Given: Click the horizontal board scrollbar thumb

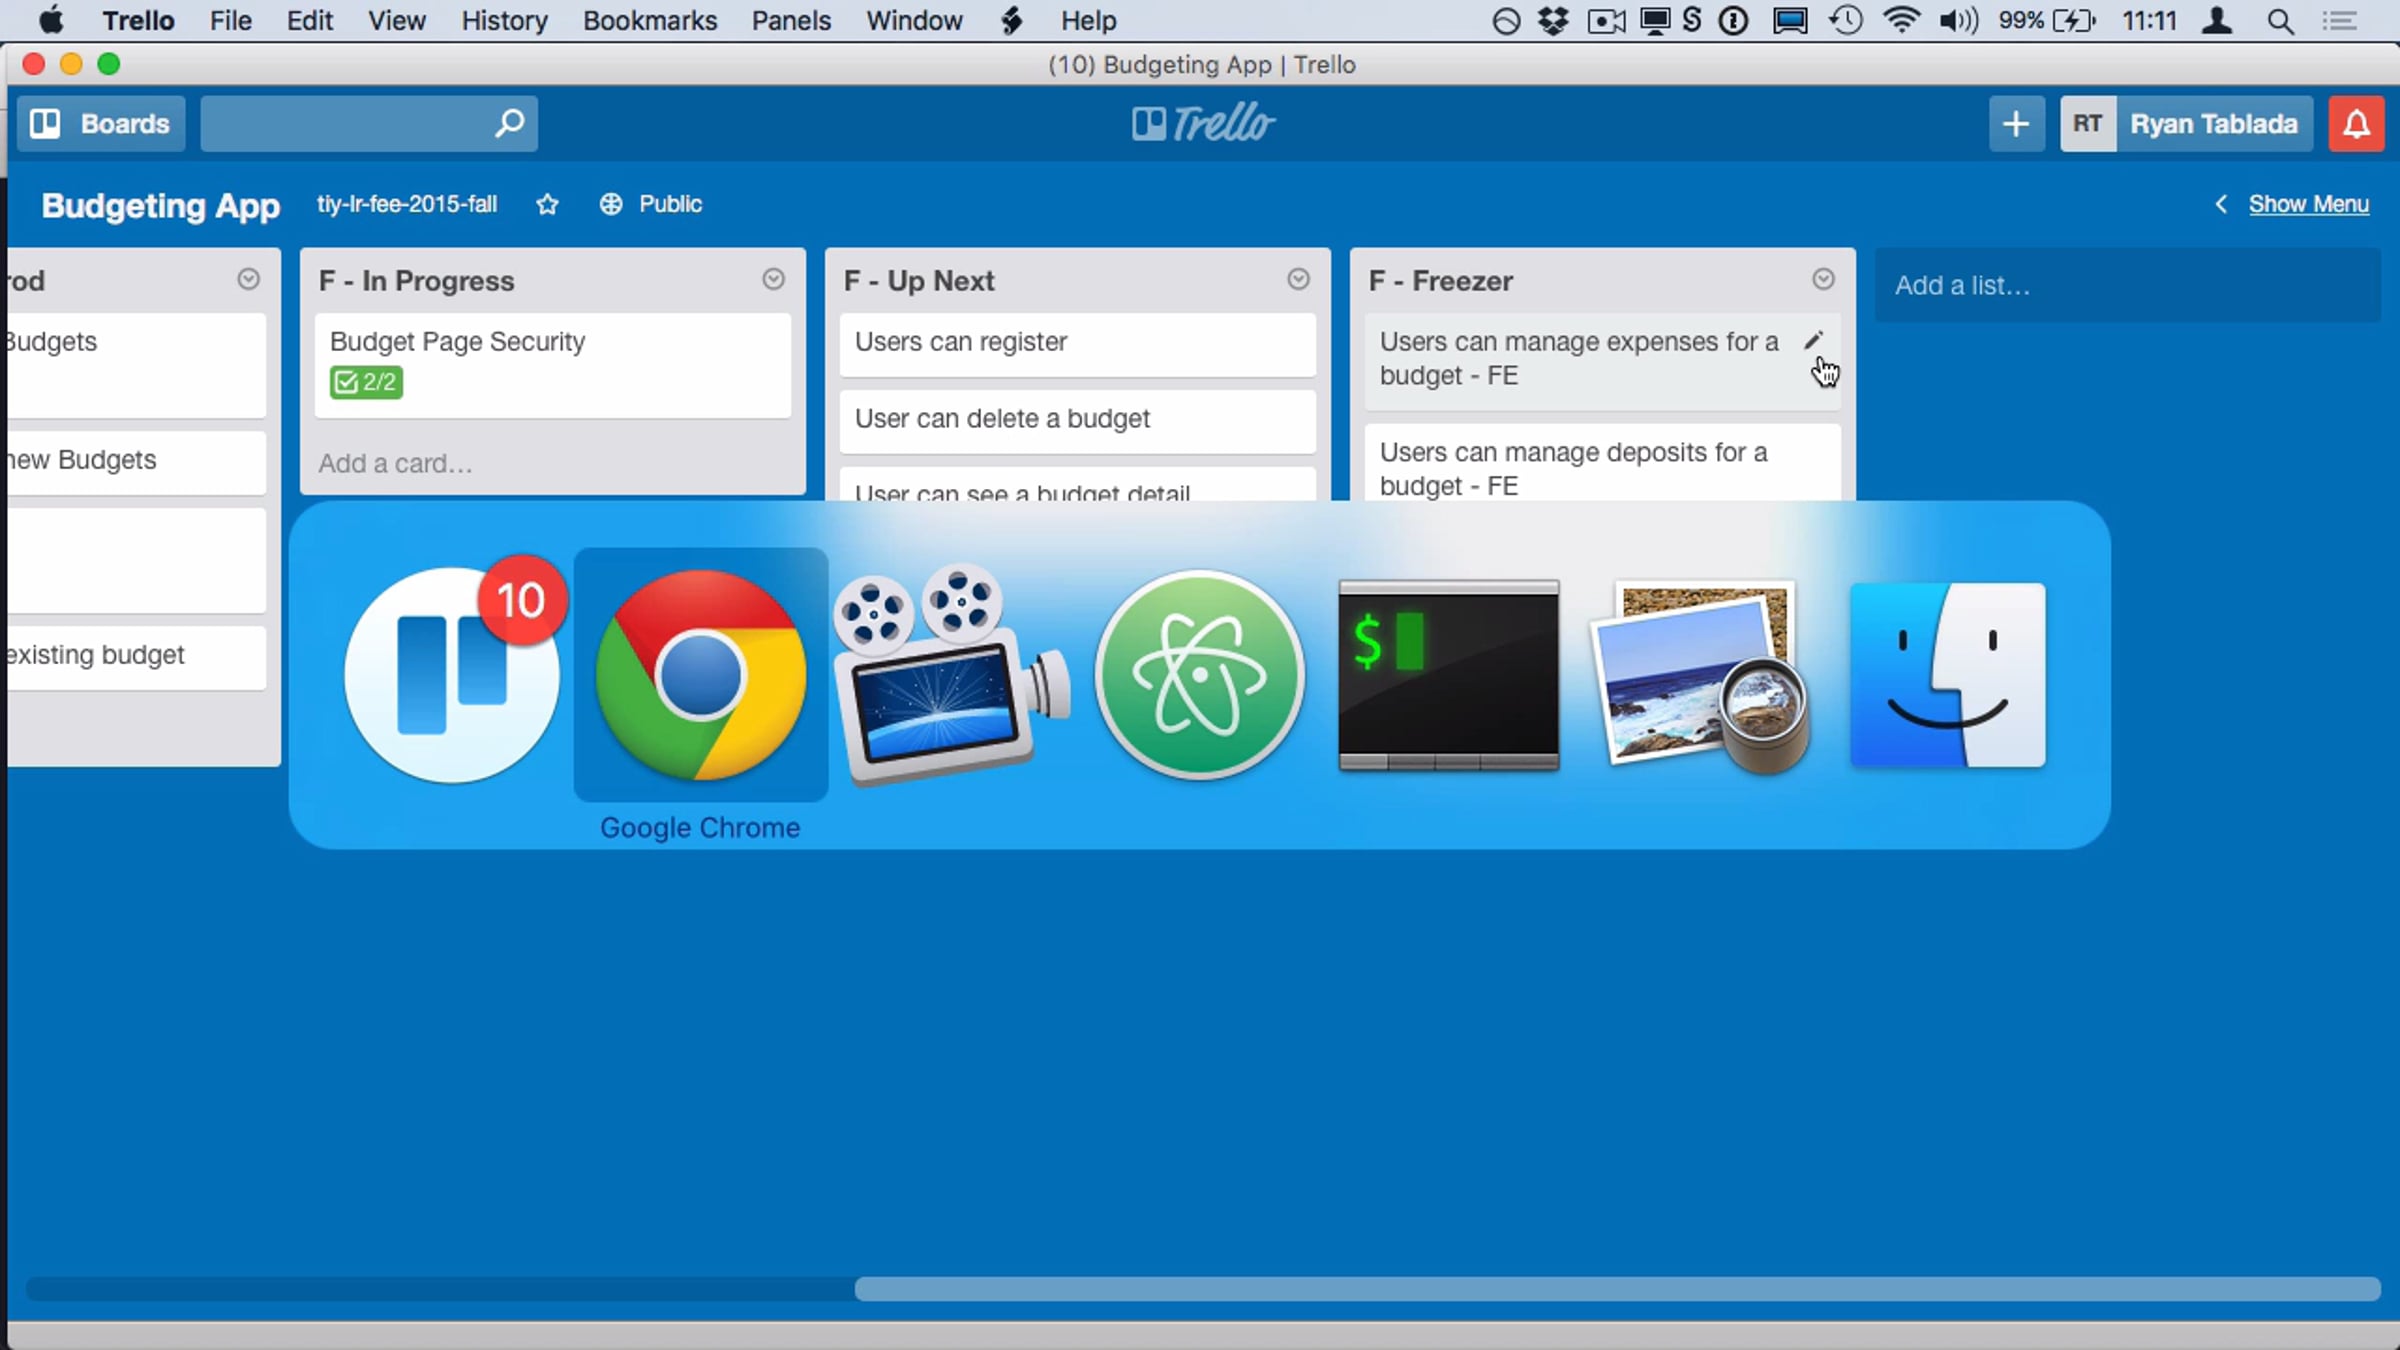Looking at the screenshot, I should [x=1617, y=1289].
